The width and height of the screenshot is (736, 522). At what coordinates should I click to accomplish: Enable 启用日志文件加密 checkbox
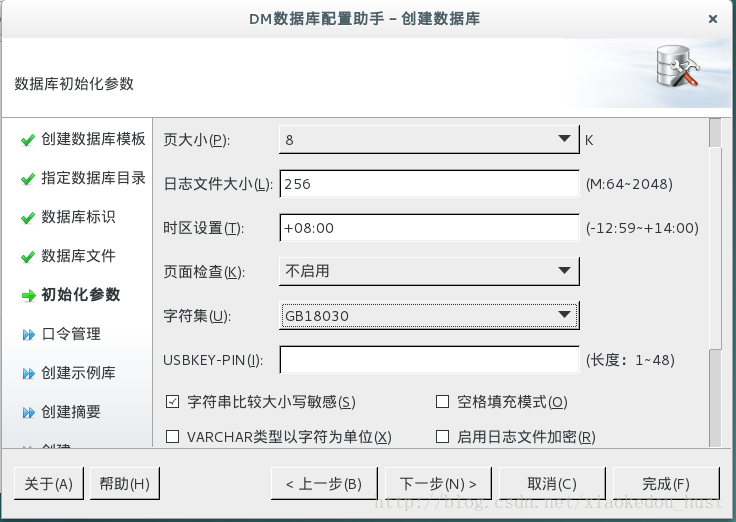[x=442, y=437]
